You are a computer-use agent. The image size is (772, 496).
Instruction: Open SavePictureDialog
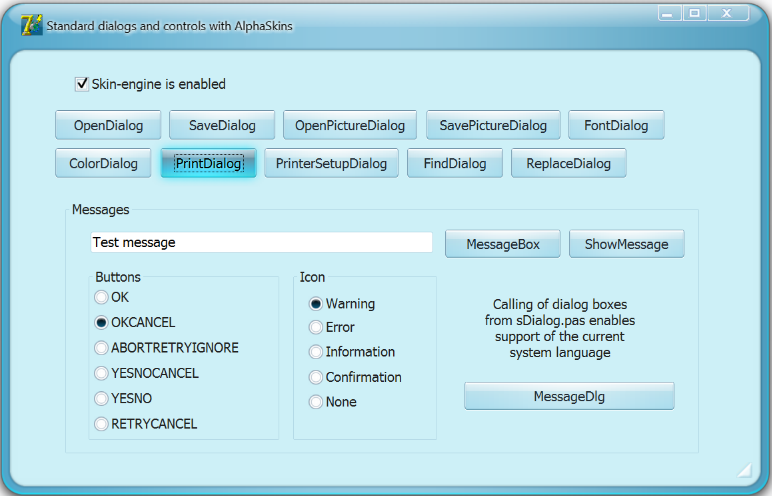493,126
